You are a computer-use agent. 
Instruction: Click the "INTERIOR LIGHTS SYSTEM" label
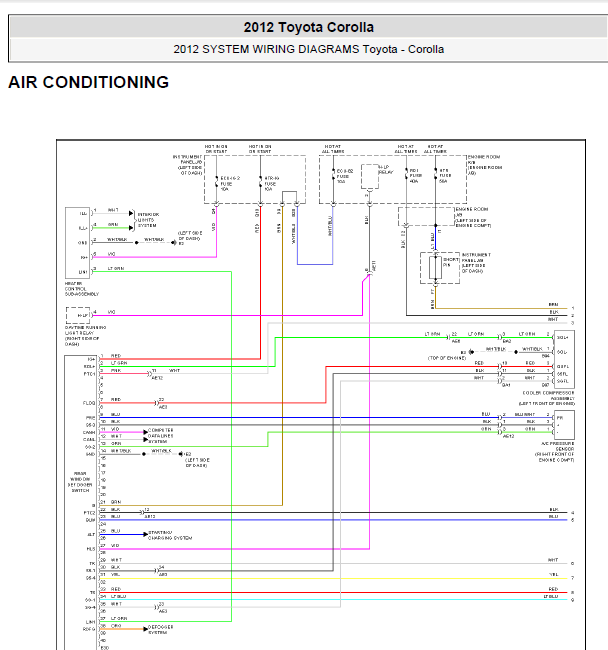pyautogui.click(x=148, y=220)
